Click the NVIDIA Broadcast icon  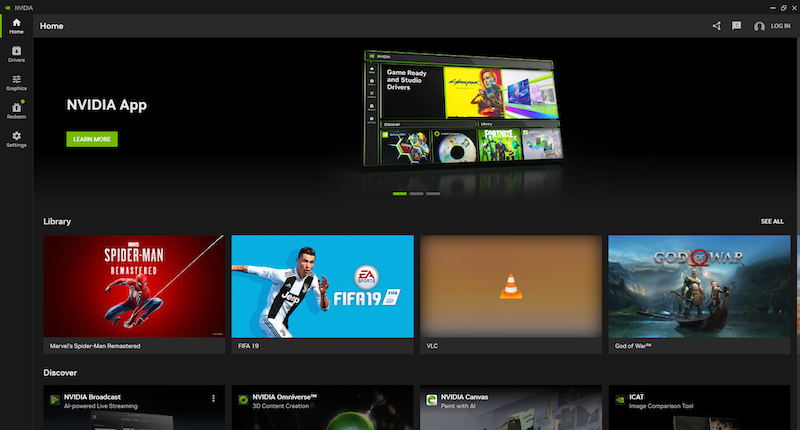point(55,400)
